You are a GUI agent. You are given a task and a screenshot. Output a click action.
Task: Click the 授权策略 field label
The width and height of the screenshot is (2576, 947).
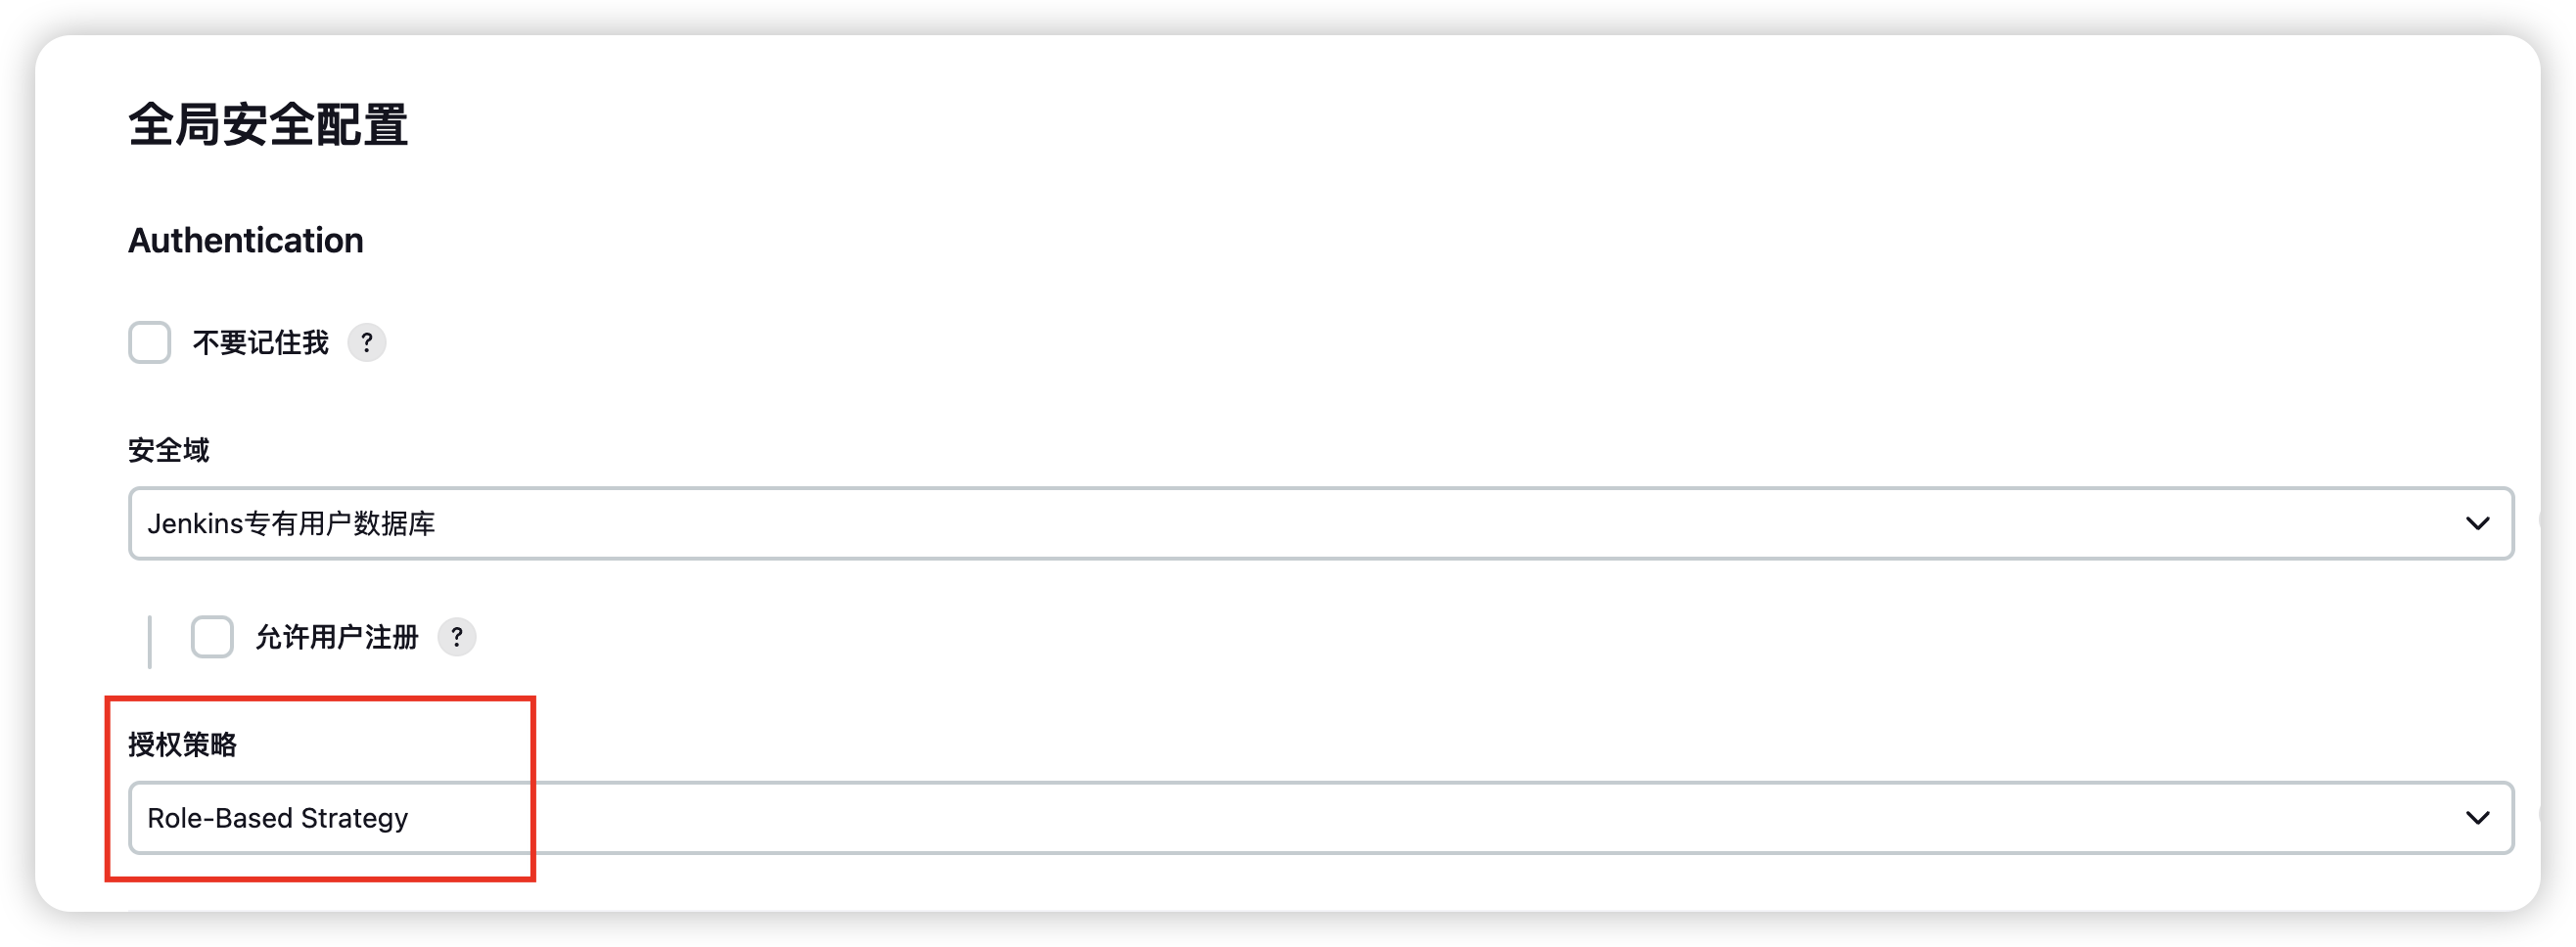(182, 744)
